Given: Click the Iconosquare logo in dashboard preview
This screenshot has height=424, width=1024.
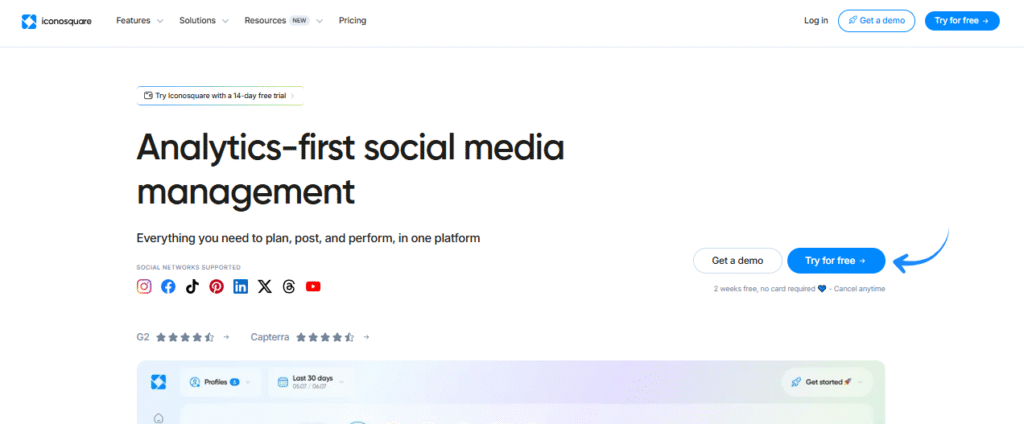Looking at the screenshot, I should pyautogui.click(x=158, y=382).
